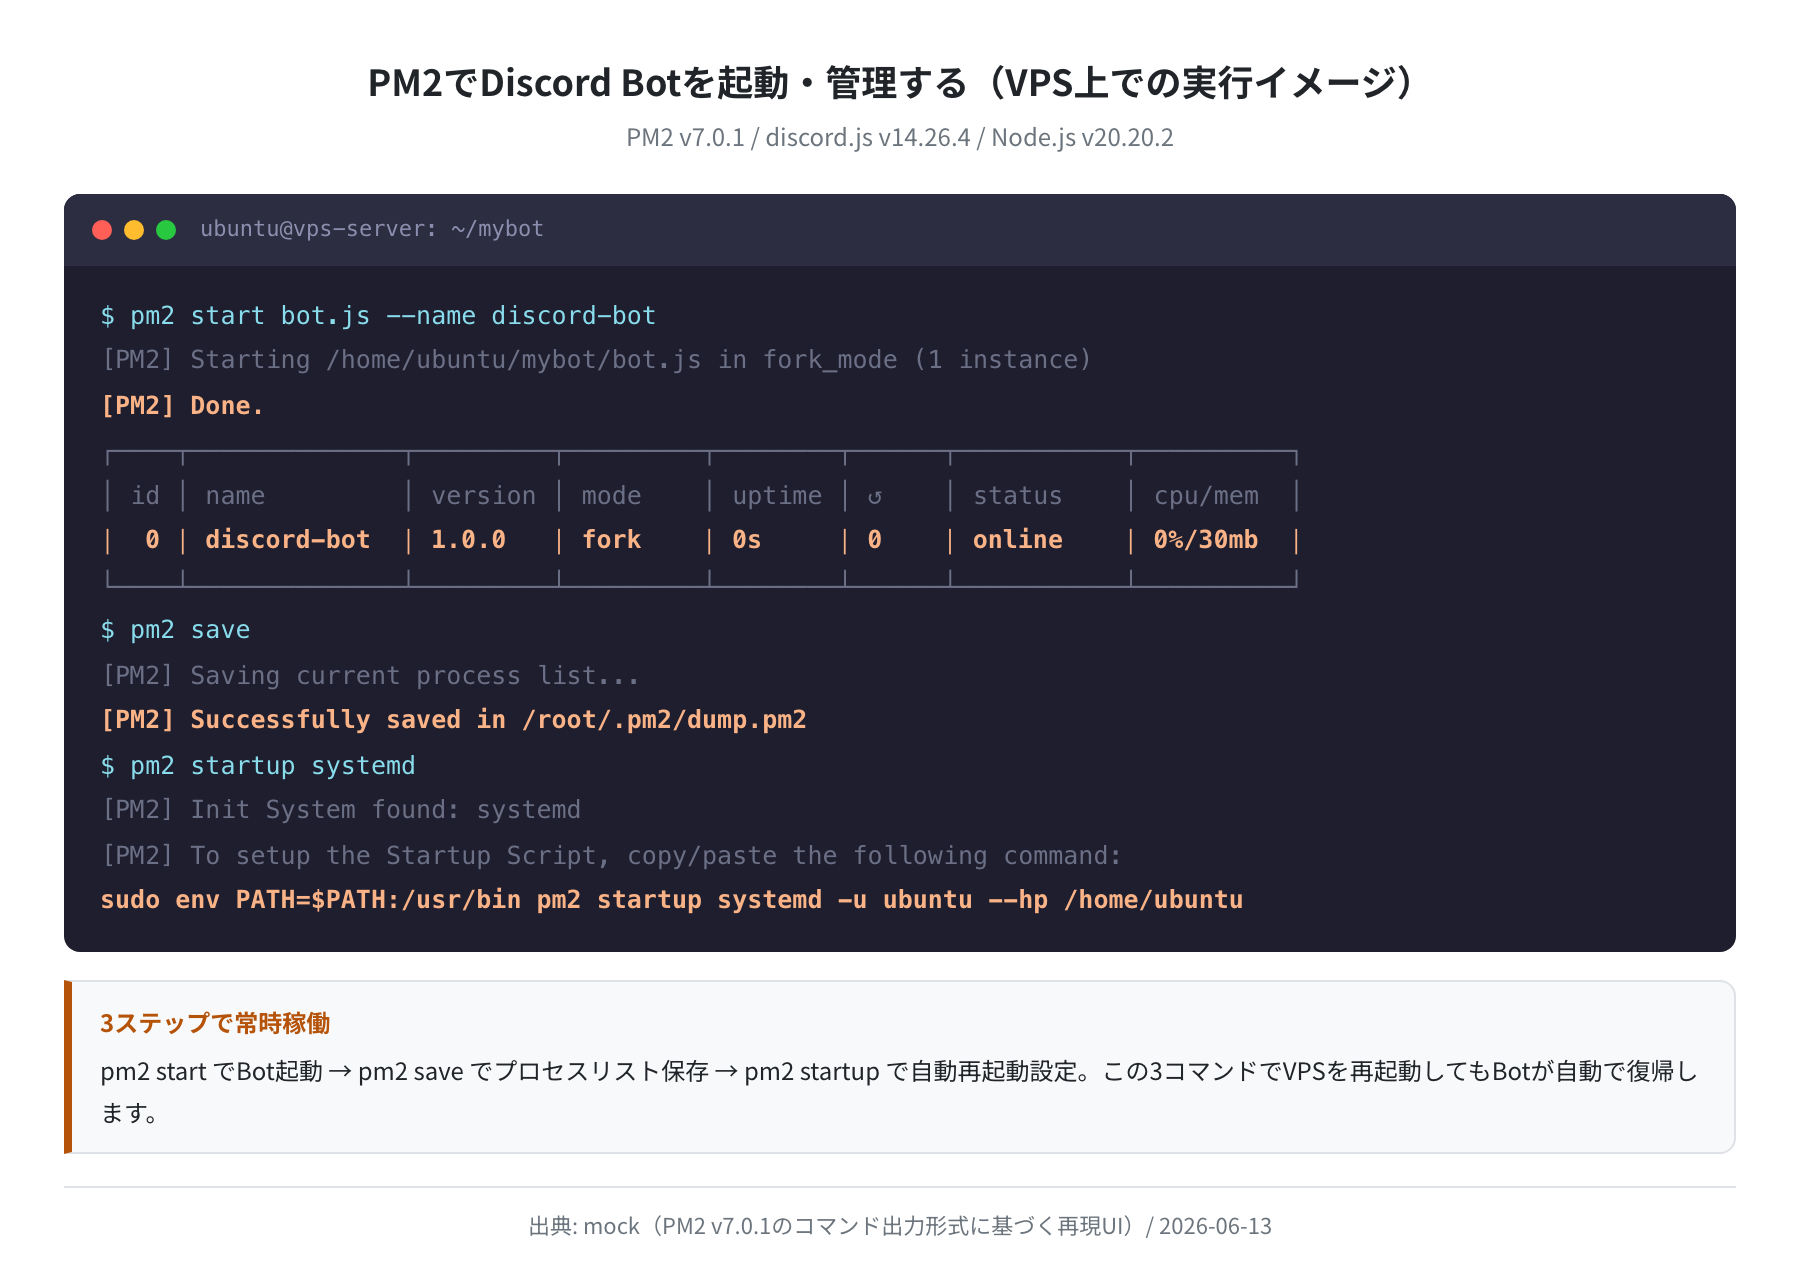Click the discord-bot name cell

coord(288,540)
